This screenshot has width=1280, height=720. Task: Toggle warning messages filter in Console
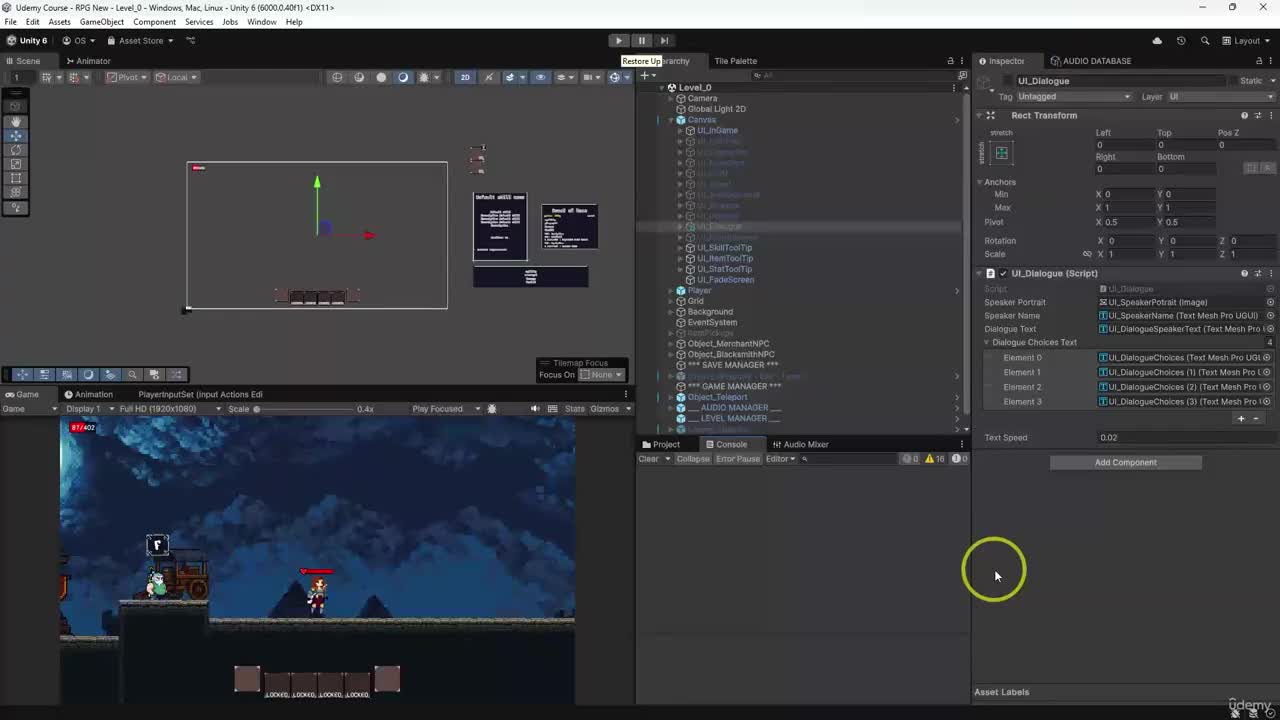click(934, 459)
